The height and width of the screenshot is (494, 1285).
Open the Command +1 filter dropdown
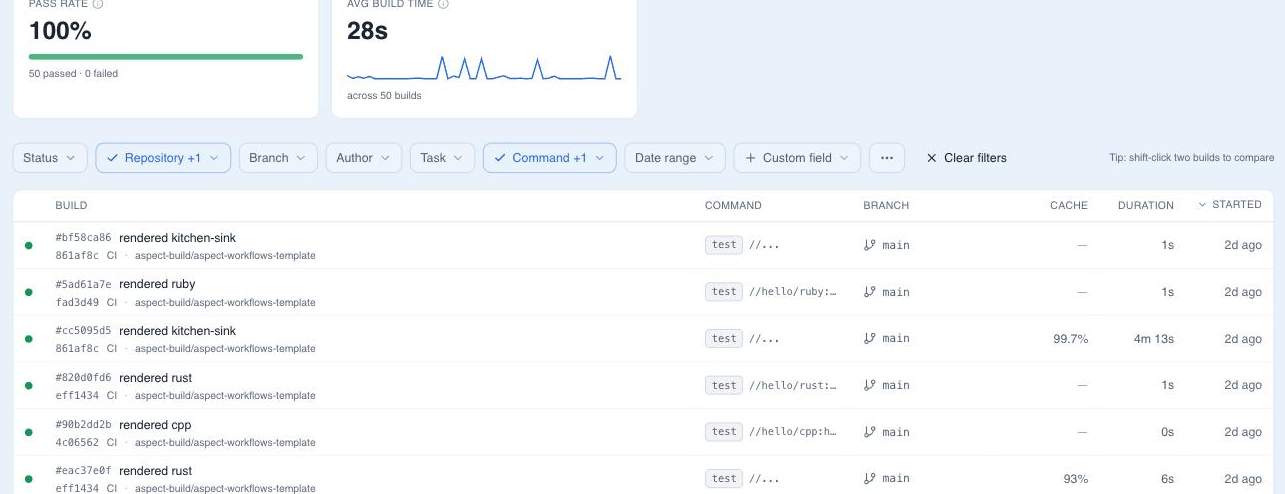point(549,158)
